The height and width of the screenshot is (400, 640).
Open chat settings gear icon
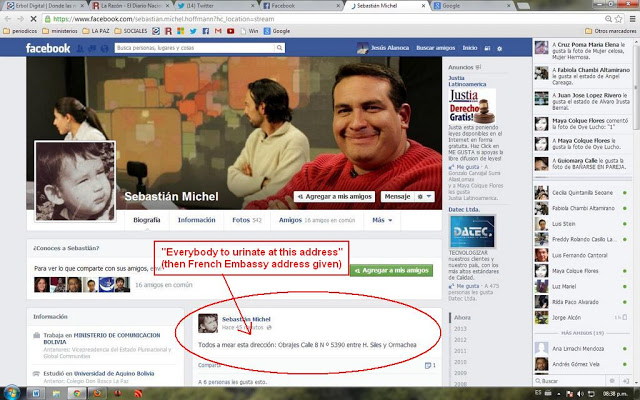click(613, 381)
